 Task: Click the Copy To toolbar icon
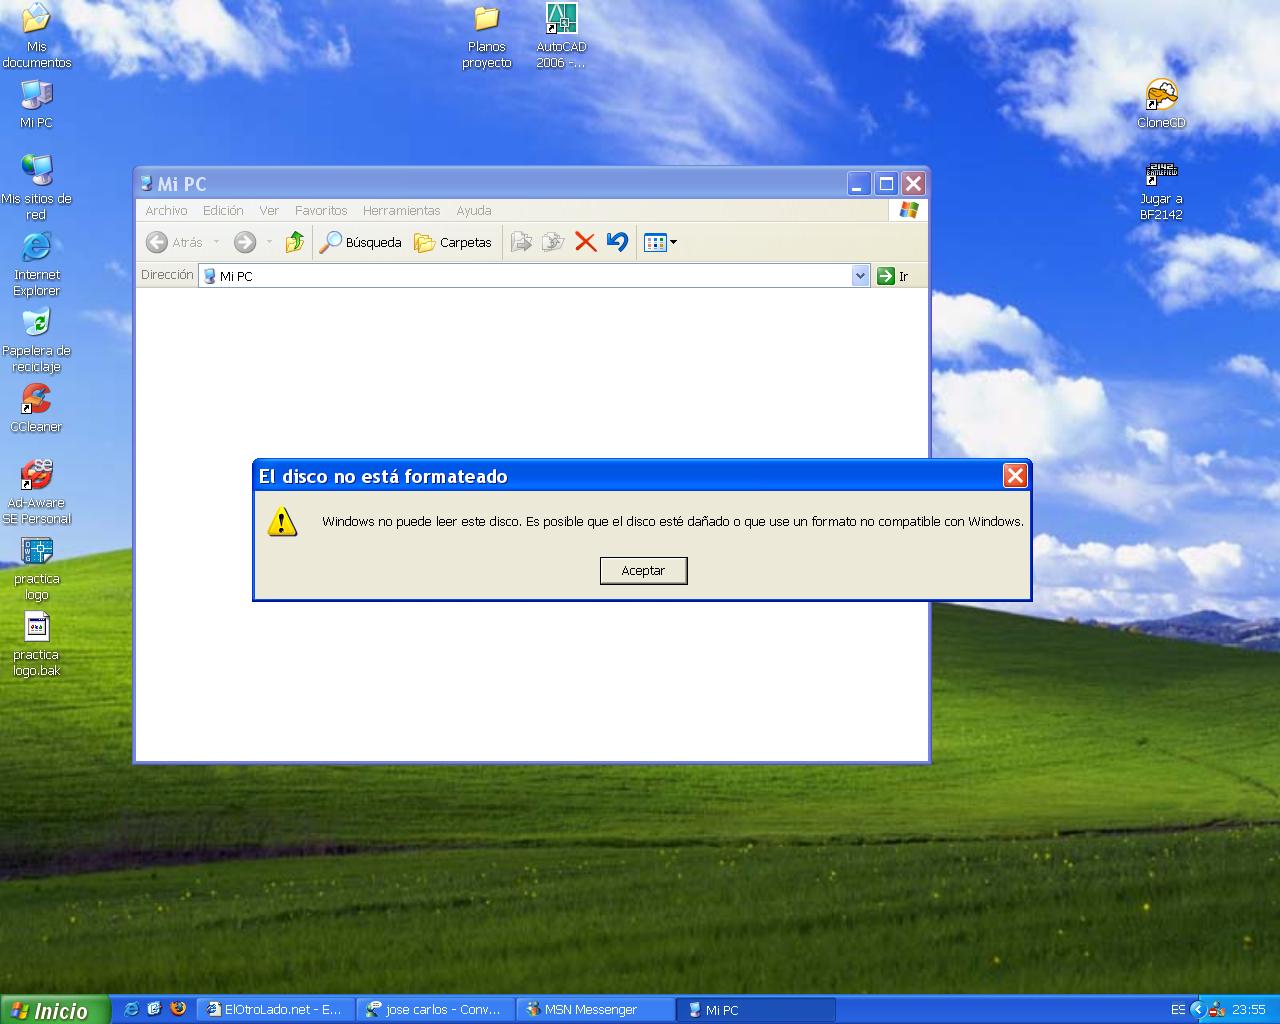(x=553, y=242)
